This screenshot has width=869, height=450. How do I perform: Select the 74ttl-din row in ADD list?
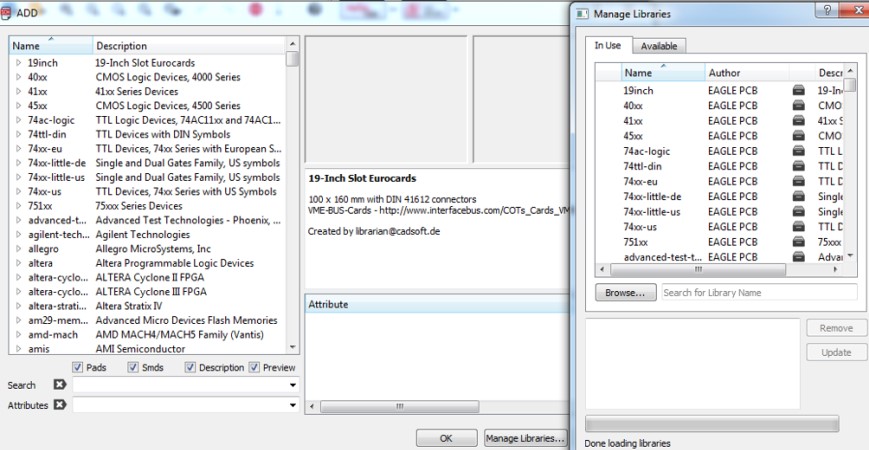click(x=148, y=134)
